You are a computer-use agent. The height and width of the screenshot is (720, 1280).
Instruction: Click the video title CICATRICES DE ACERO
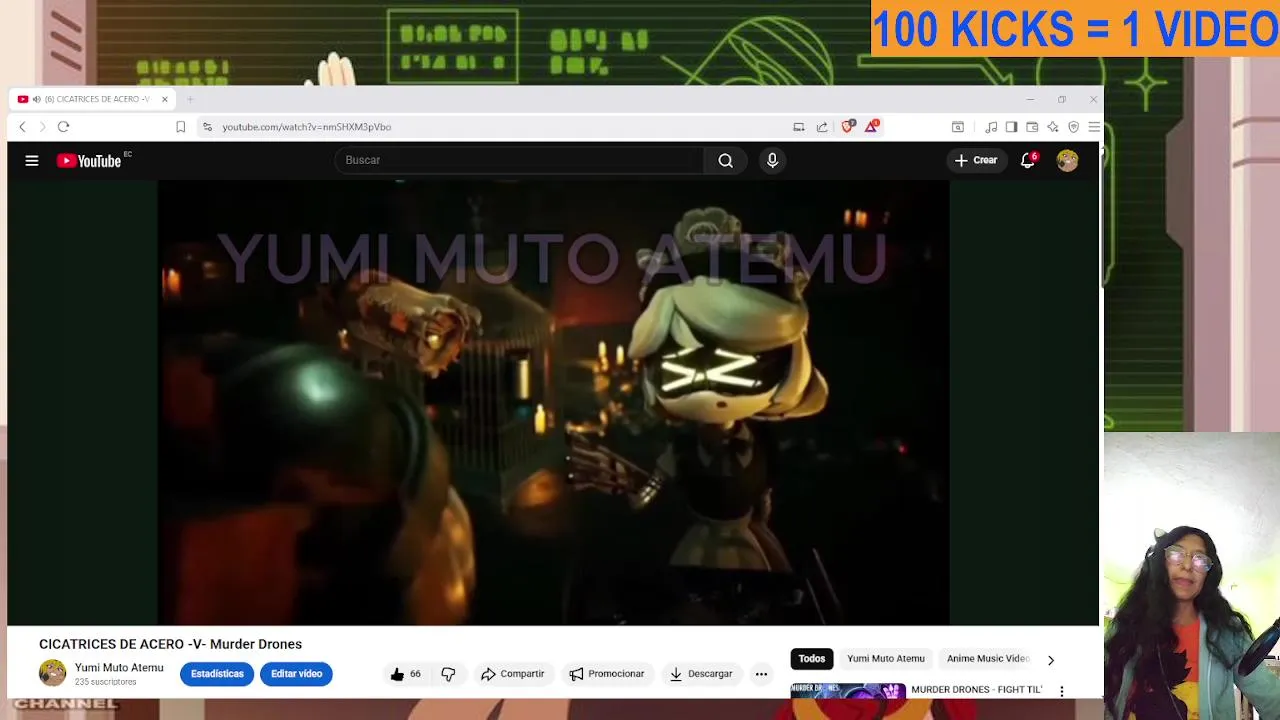[x=170, y=644]
